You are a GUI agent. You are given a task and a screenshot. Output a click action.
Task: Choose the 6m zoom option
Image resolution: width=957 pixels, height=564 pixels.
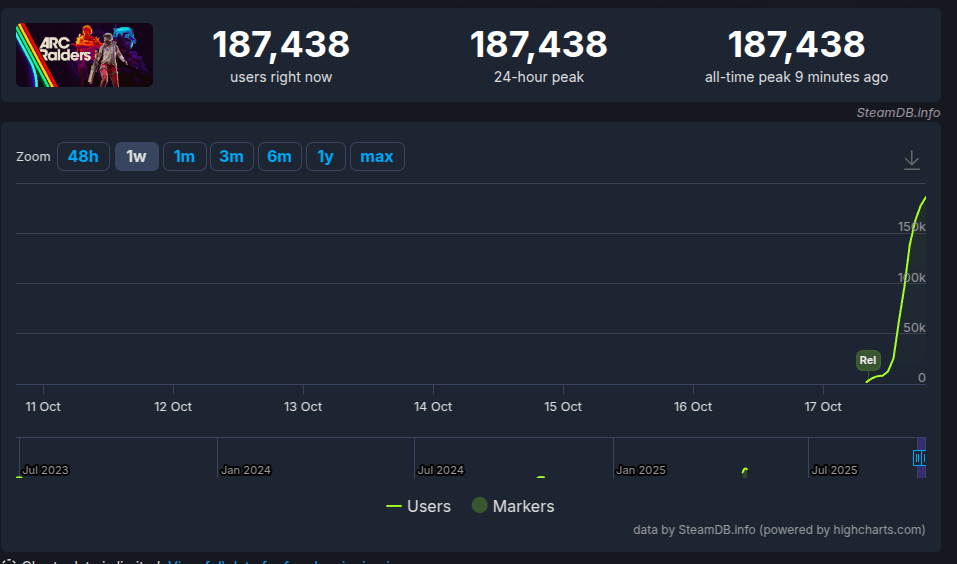coord(280,157)
